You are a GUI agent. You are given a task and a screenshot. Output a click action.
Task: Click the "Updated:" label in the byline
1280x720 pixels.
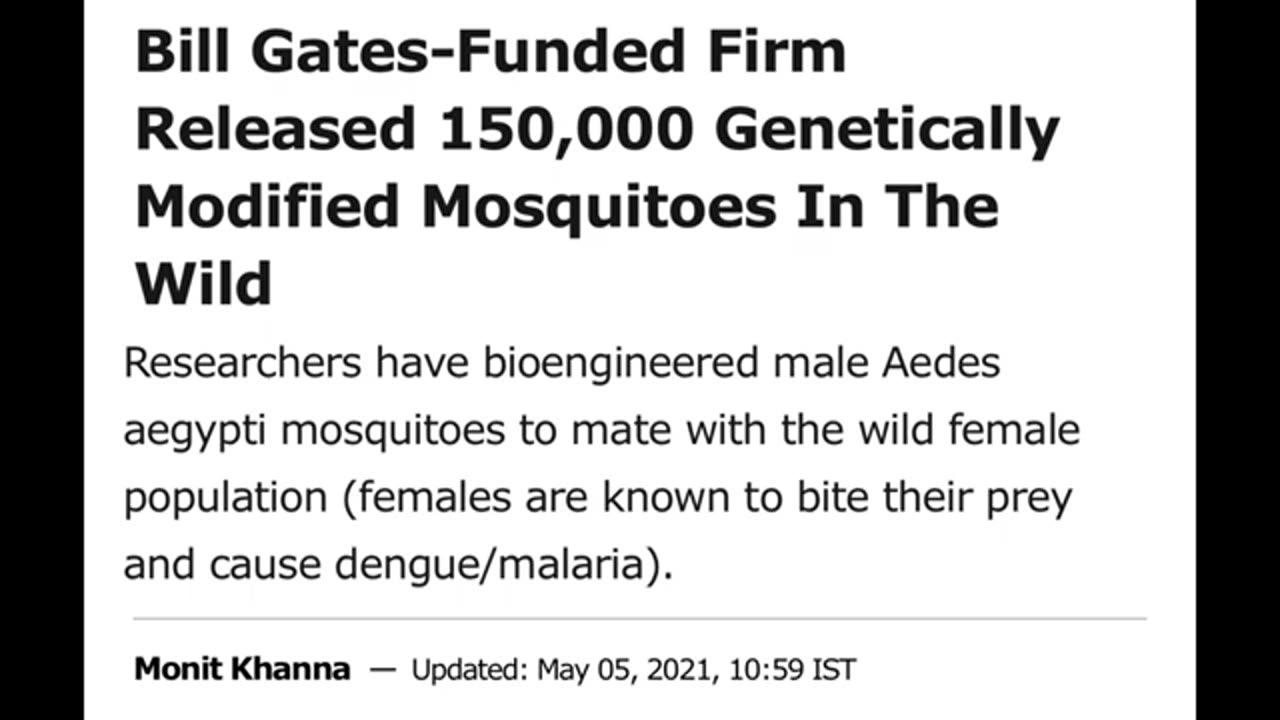[x=469, y=669]
